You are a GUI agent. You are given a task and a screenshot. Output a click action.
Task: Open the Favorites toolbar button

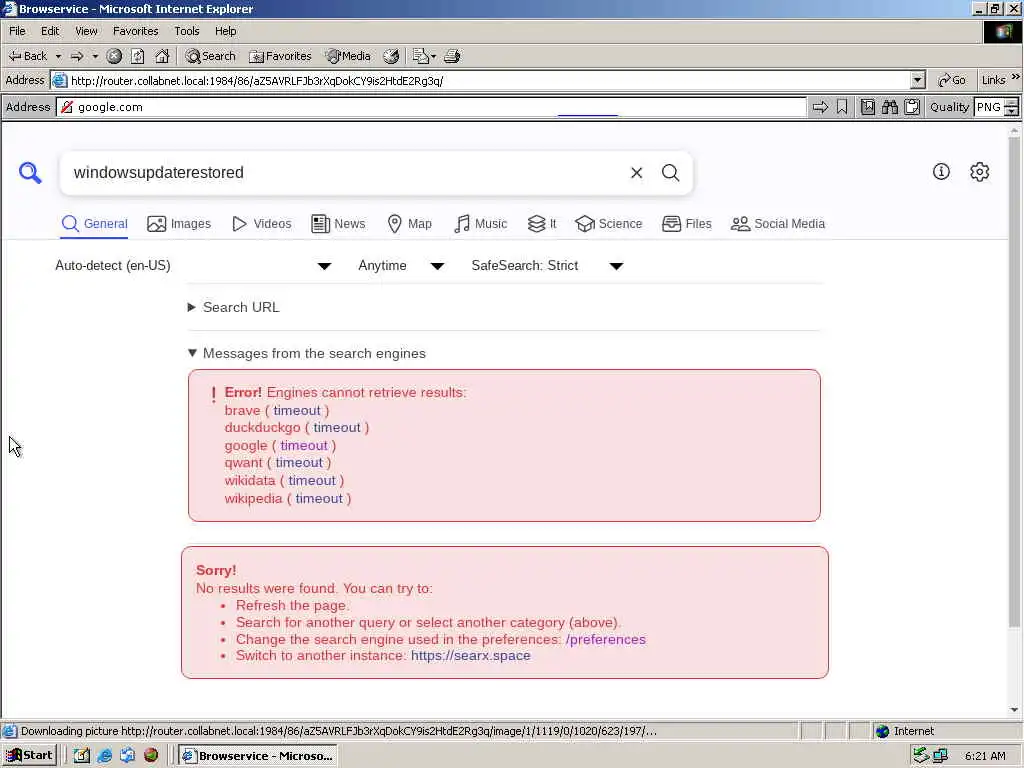(280, 56)
